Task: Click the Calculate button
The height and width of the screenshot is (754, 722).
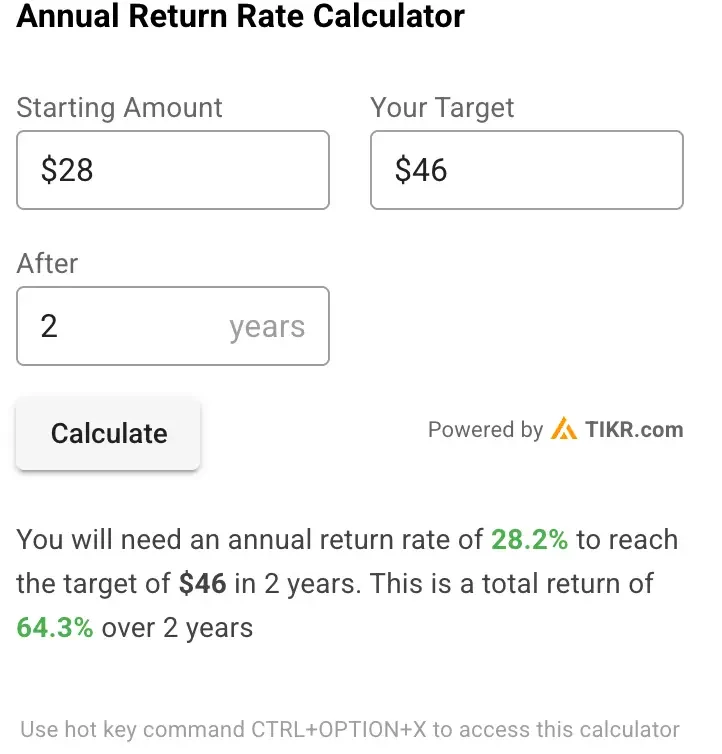Action: pos(108,433)
